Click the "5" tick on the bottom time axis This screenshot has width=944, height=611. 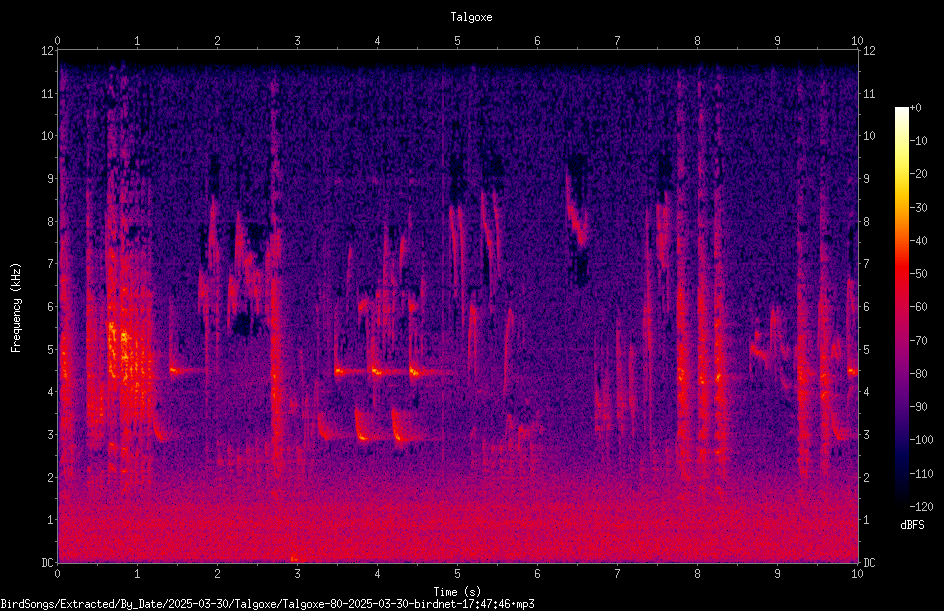(458, 574)
